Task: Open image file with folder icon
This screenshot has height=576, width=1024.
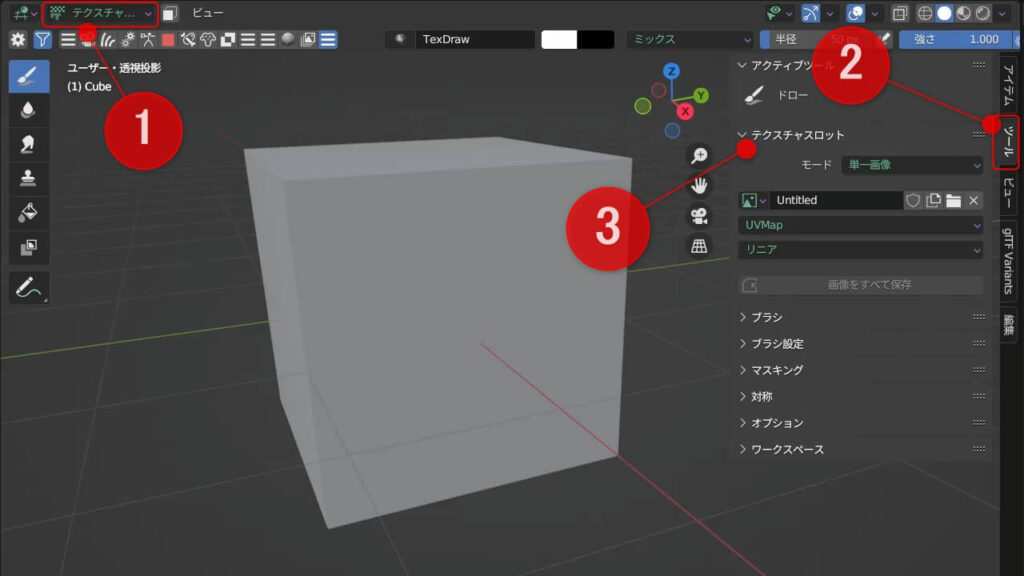Action: point(953,200)
